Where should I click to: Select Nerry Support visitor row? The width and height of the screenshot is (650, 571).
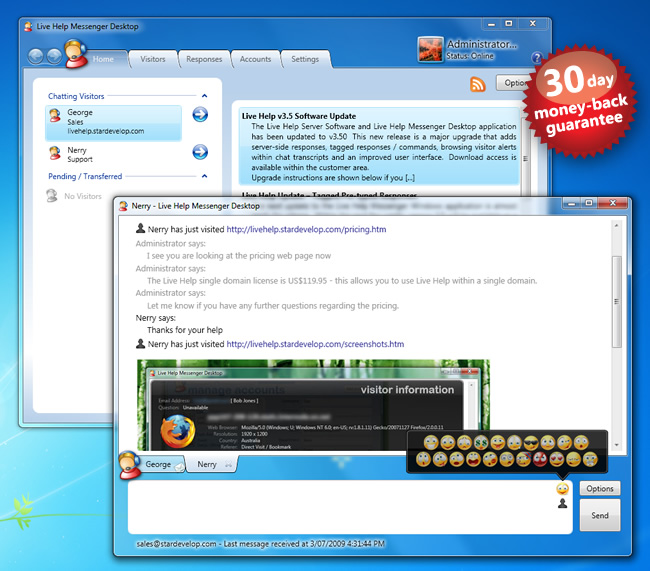(114, 153)
